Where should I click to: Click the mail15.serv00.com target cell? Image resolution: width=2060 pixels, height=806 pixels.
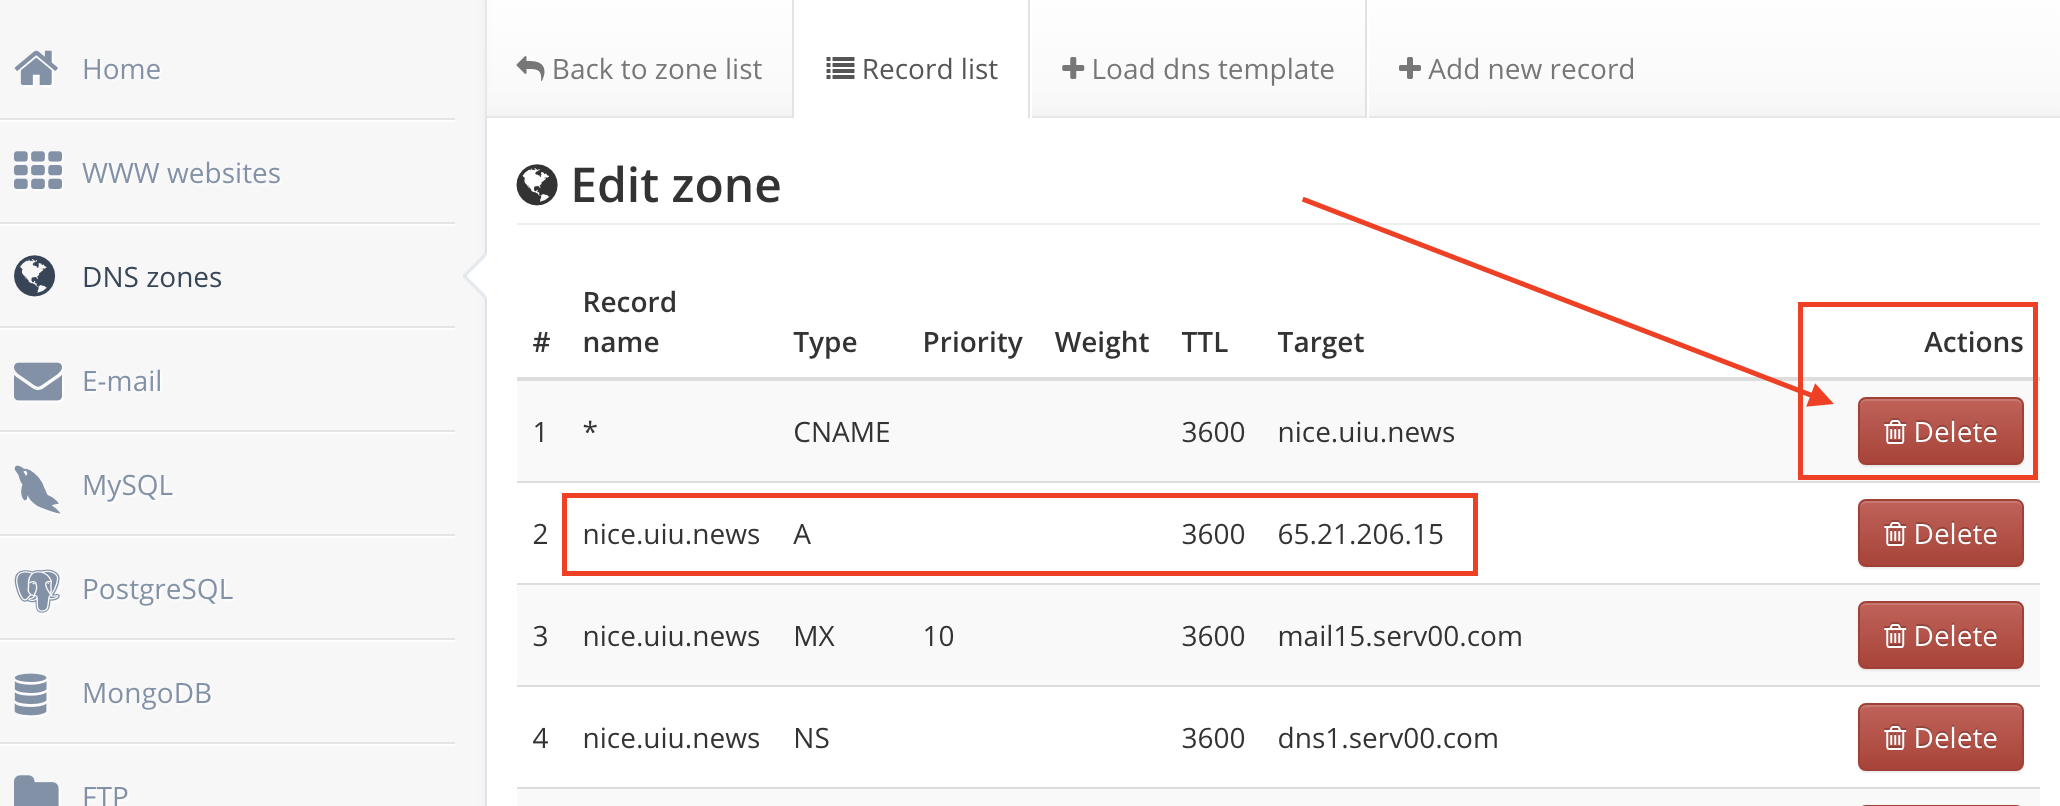tap(1399, 636)
